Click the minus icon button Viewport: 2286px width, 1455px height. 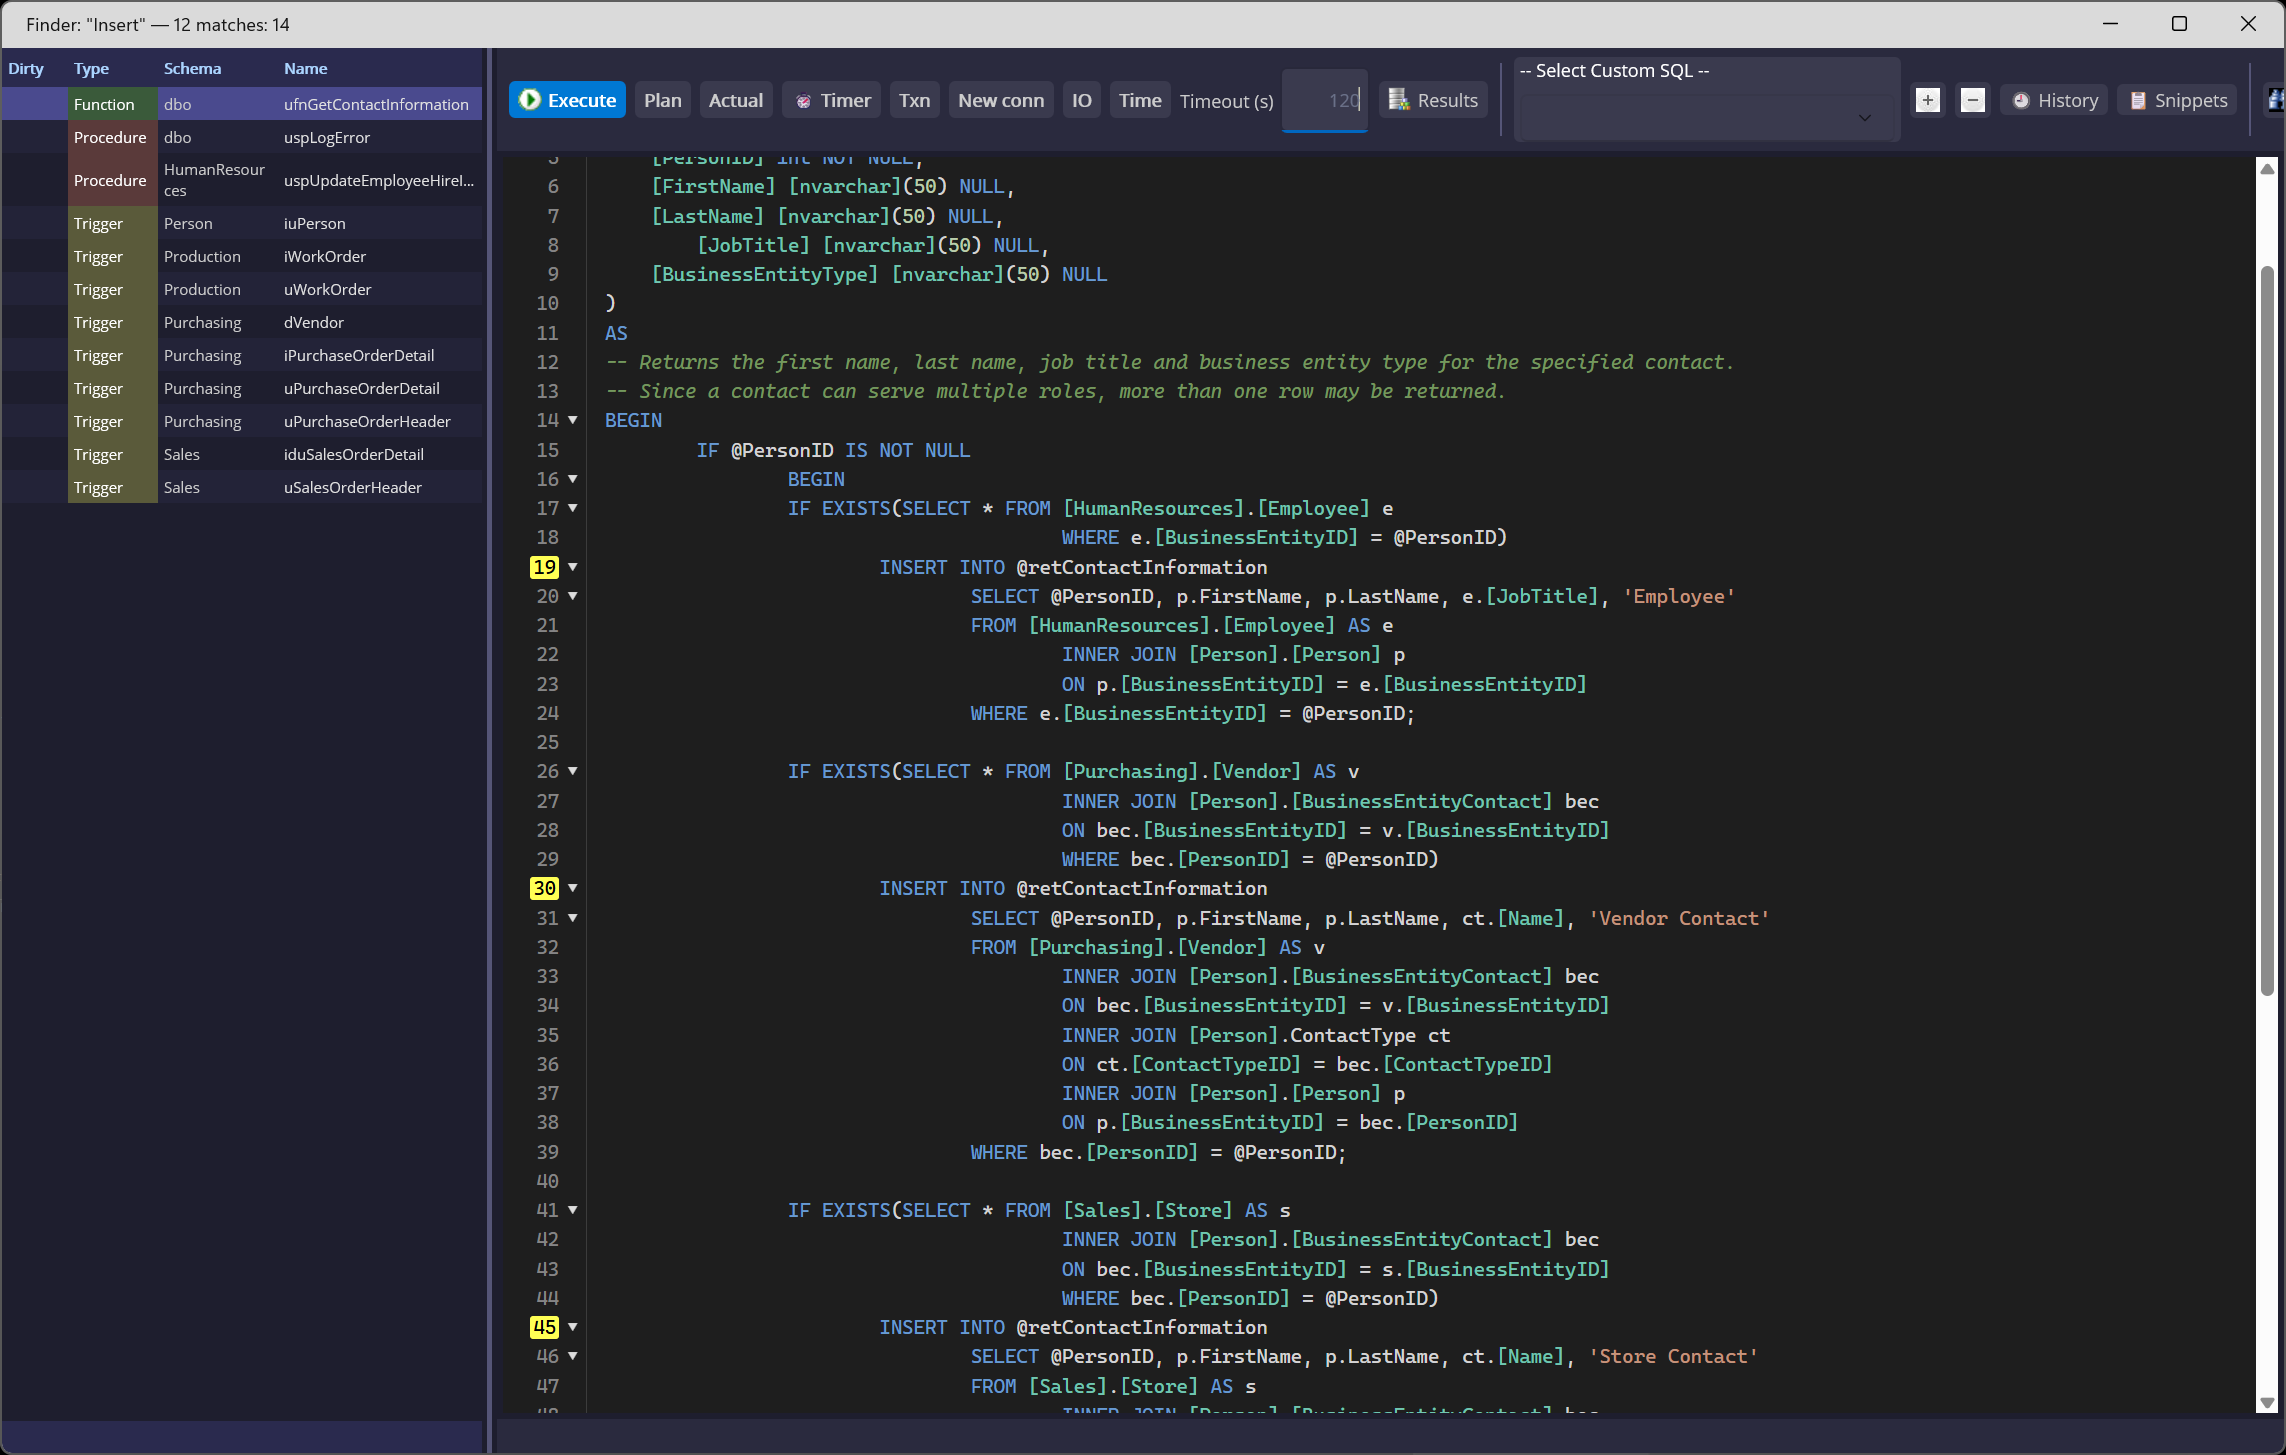coord(1973,100)
